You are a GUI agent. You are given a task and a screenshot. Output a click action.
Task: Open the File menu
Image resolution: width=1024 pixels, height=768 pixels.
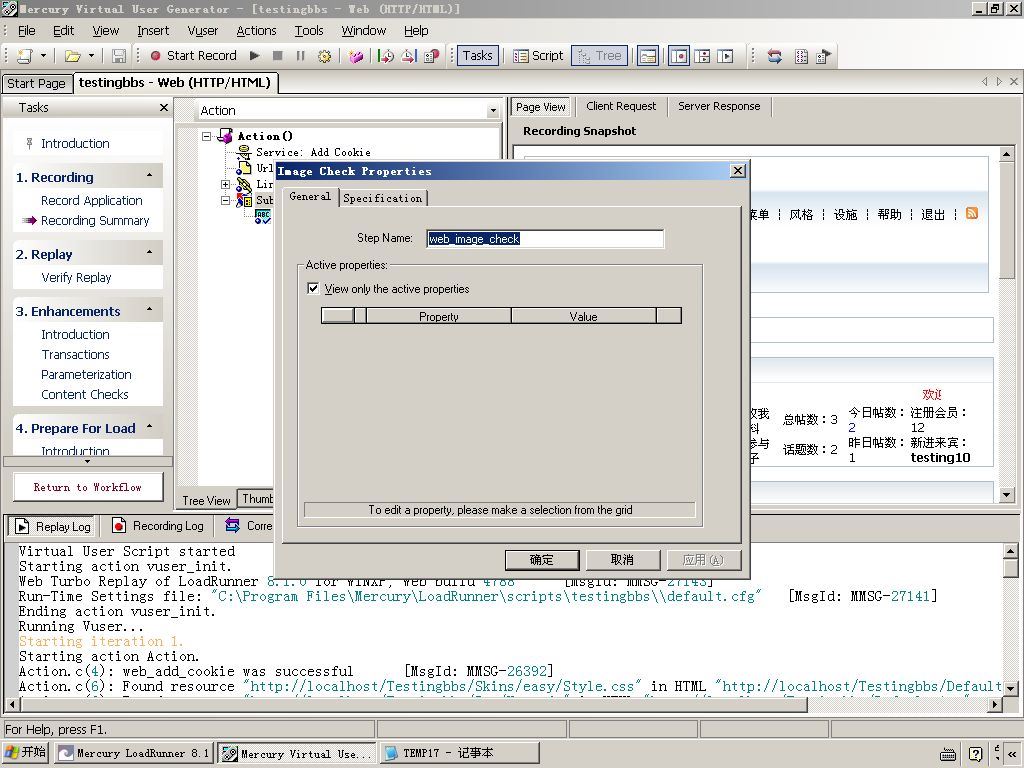27,31
